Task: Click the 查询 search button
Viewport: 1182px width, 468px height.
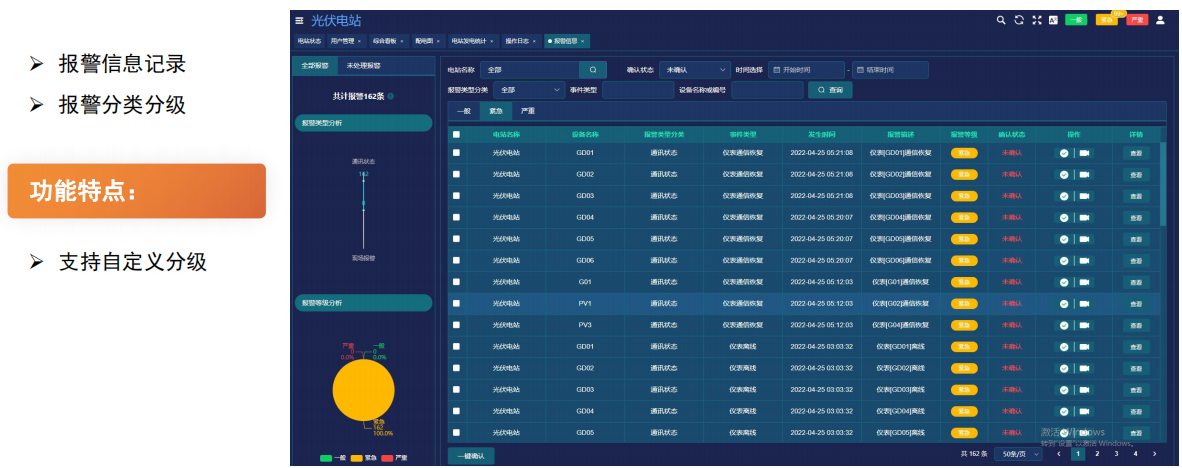Action: coord(830,90)
